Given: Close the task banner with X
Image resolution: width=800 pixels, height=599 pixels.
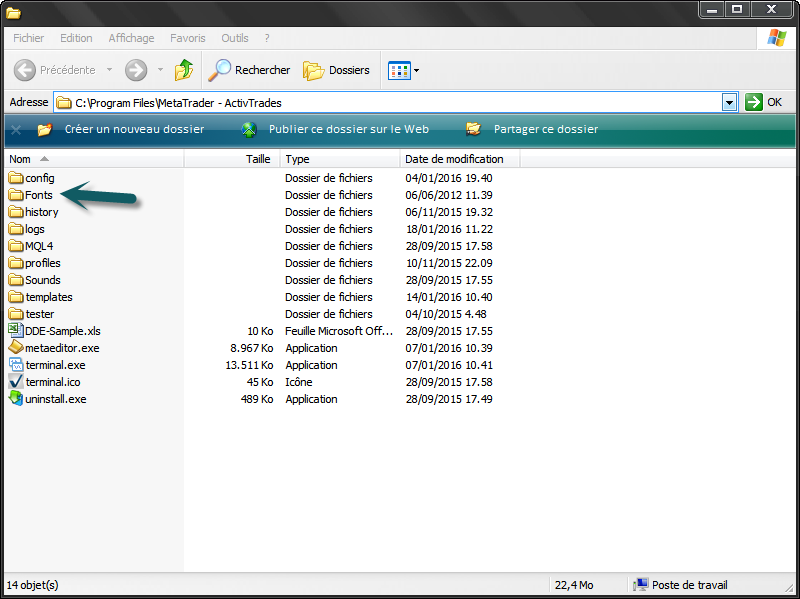Looking at the screenshot, I should [16, 130].
